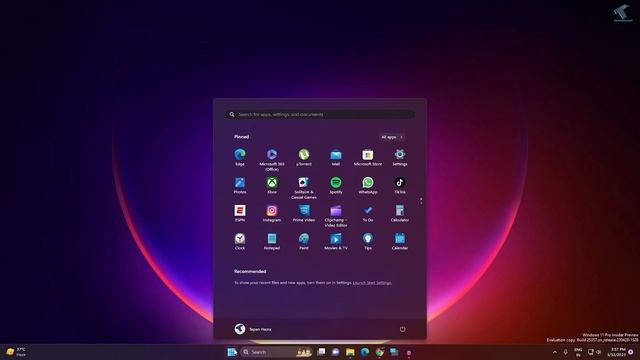
Task: Follow the Launch Start Settings link
Action: click(x=372, y=282)
